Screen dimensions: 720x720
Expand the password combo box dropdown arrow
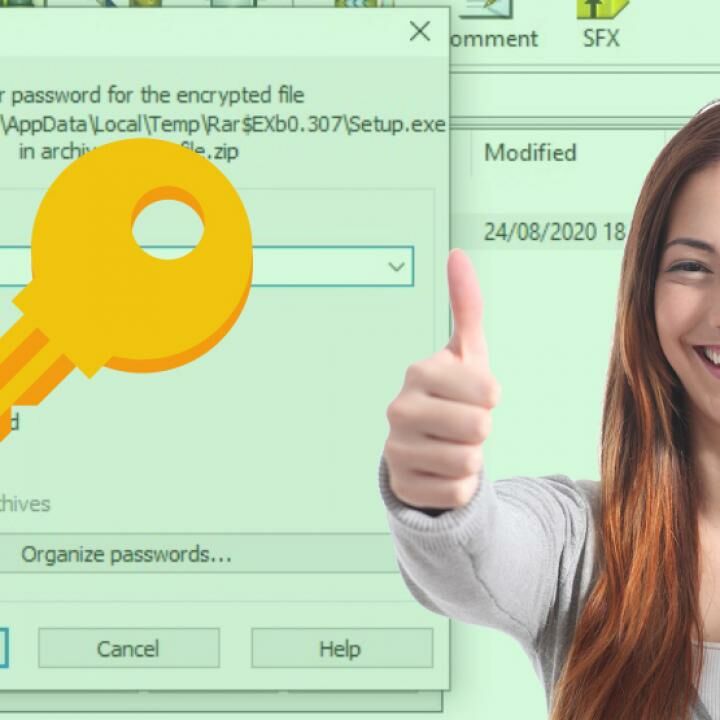(396, 267)
